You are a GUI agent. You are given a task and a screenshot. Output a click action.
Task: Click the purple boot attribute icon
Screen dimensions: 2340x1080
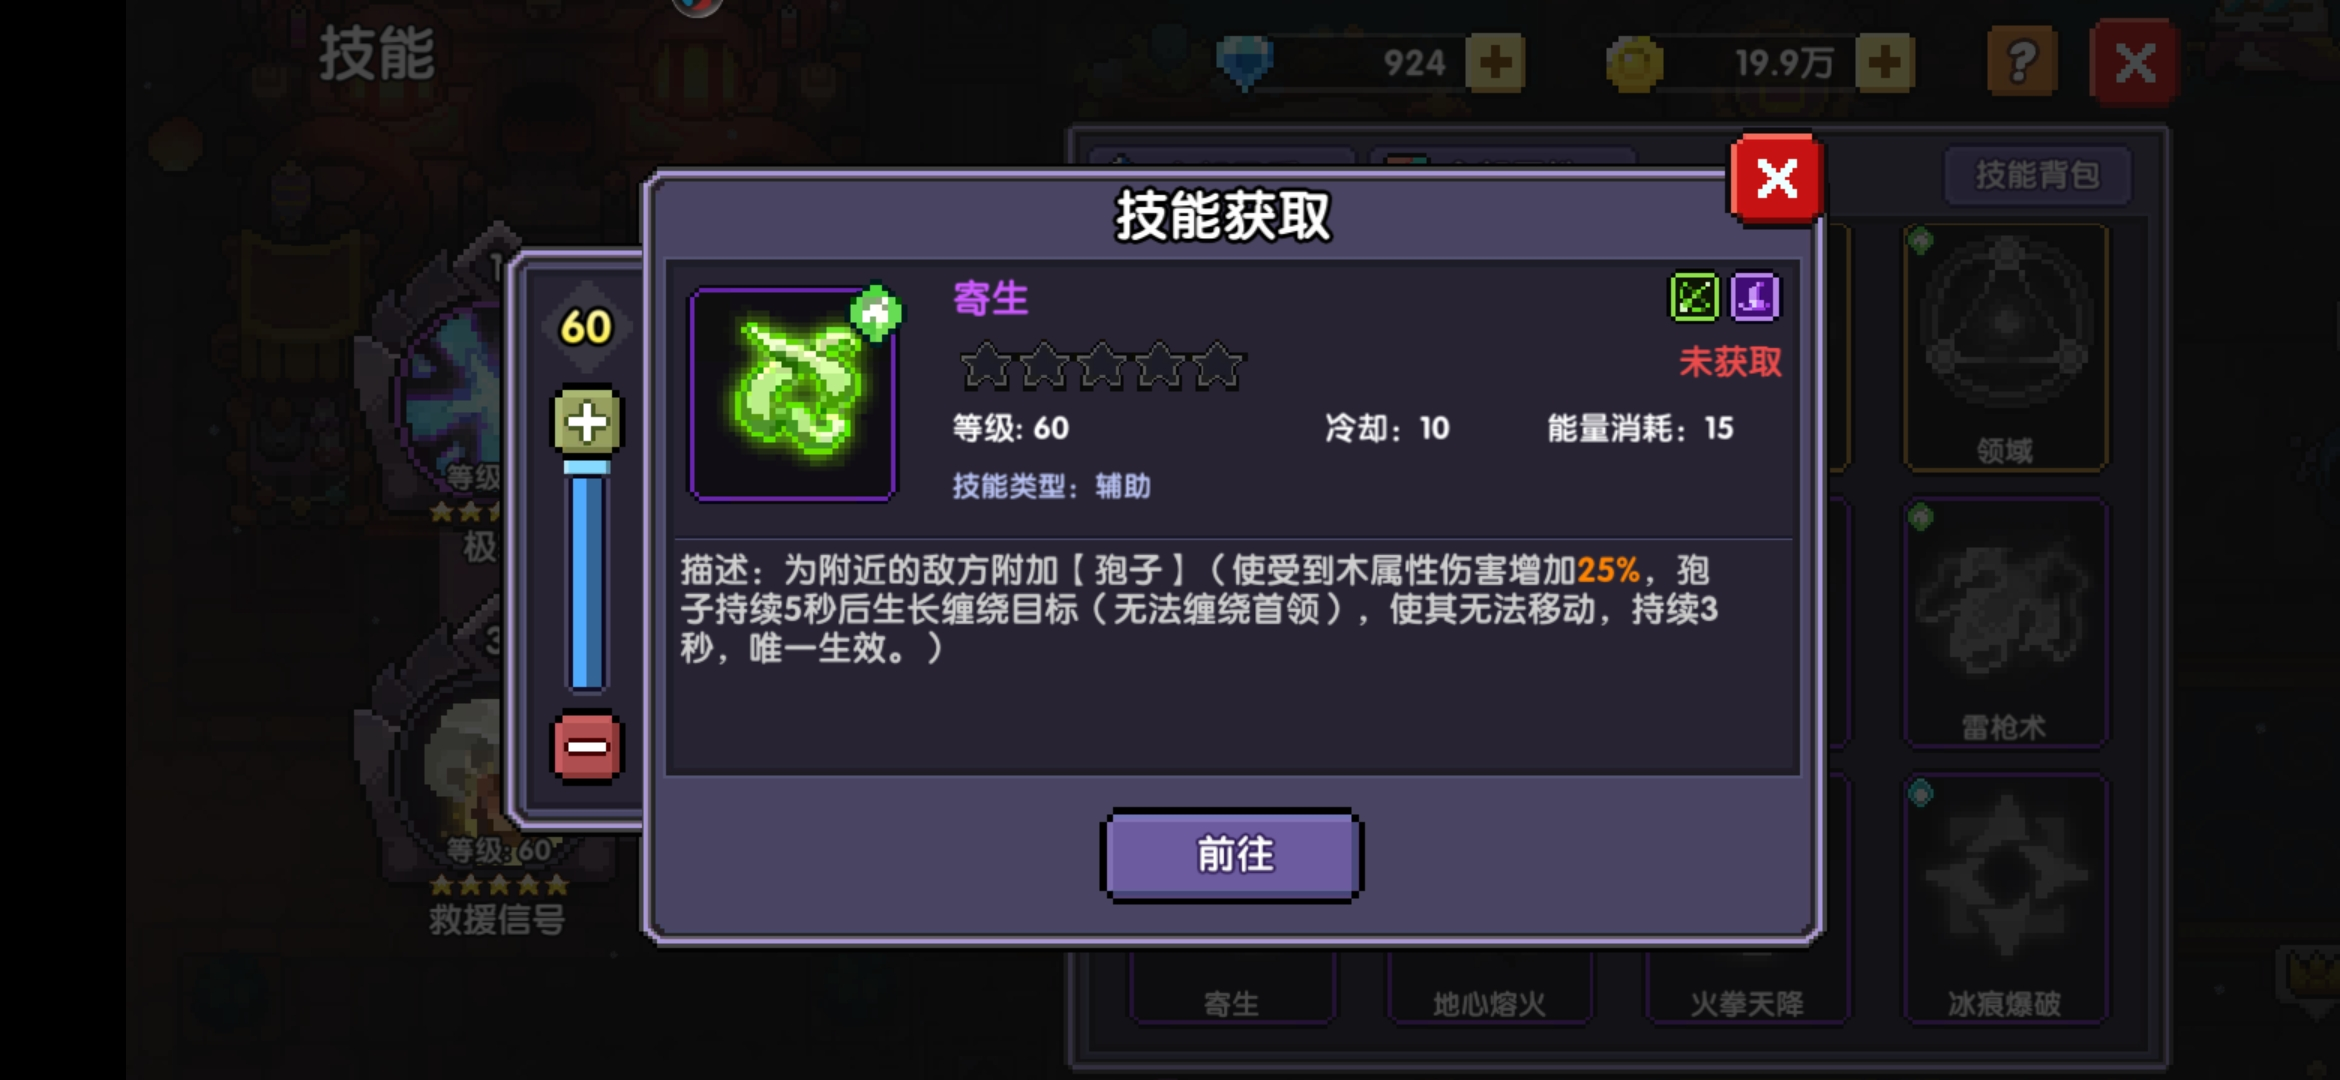tap(1755, 297)
